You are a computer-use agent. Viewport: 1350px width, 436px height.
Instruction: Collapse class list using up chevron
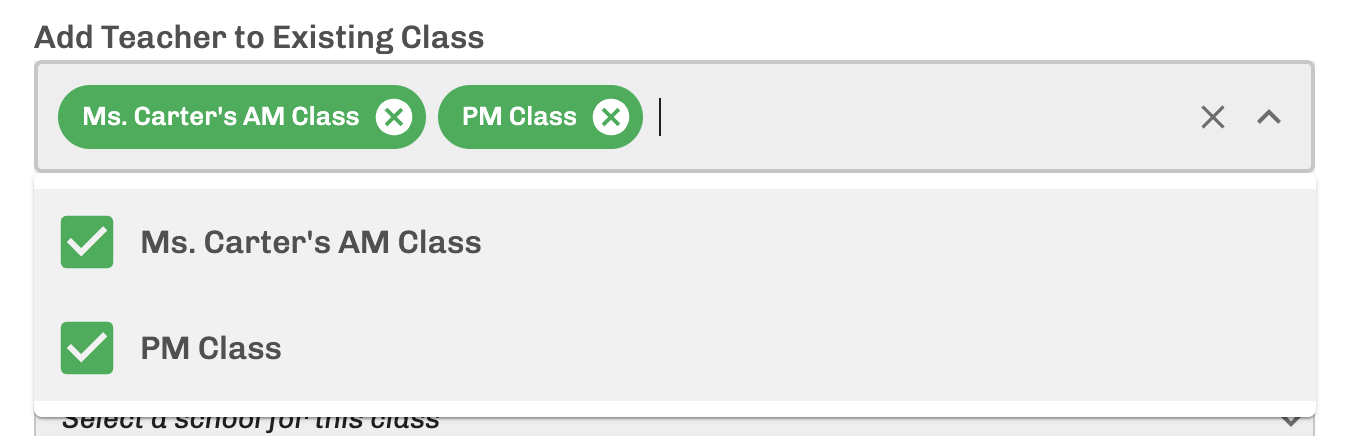click(1269, 117)
